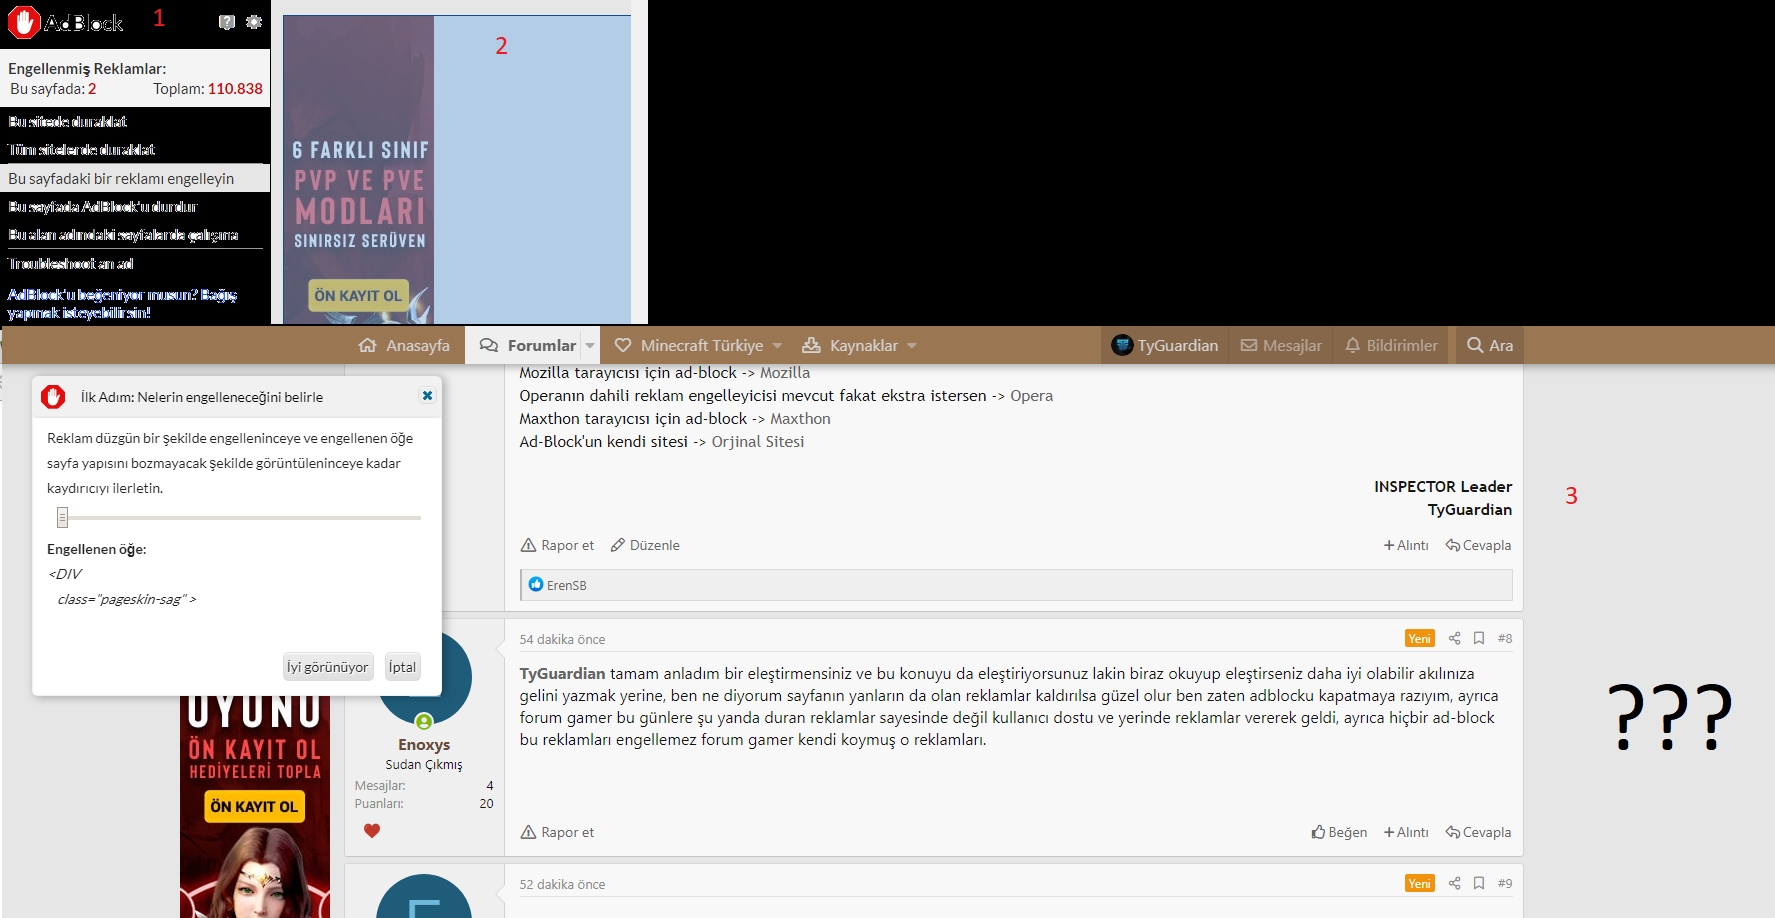Choose 'Tüm sitelerde duraklat' option
Viewport: 1775px width, 918px height.
tap(82, 149)
